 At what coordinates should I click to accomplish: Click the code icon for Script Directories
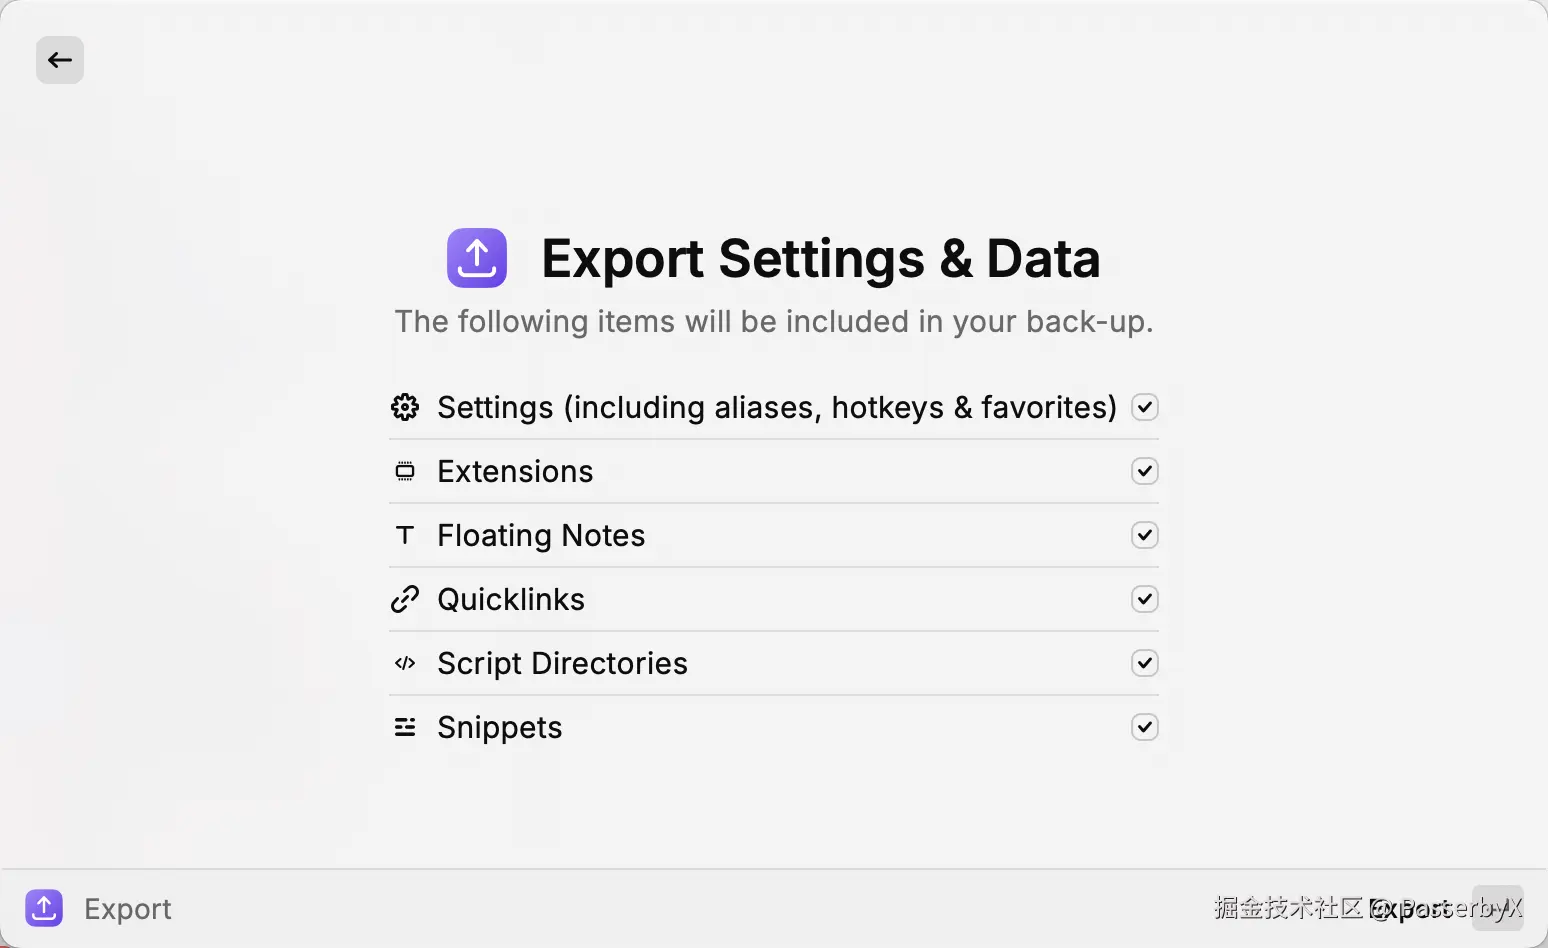[x=405, y=663]
